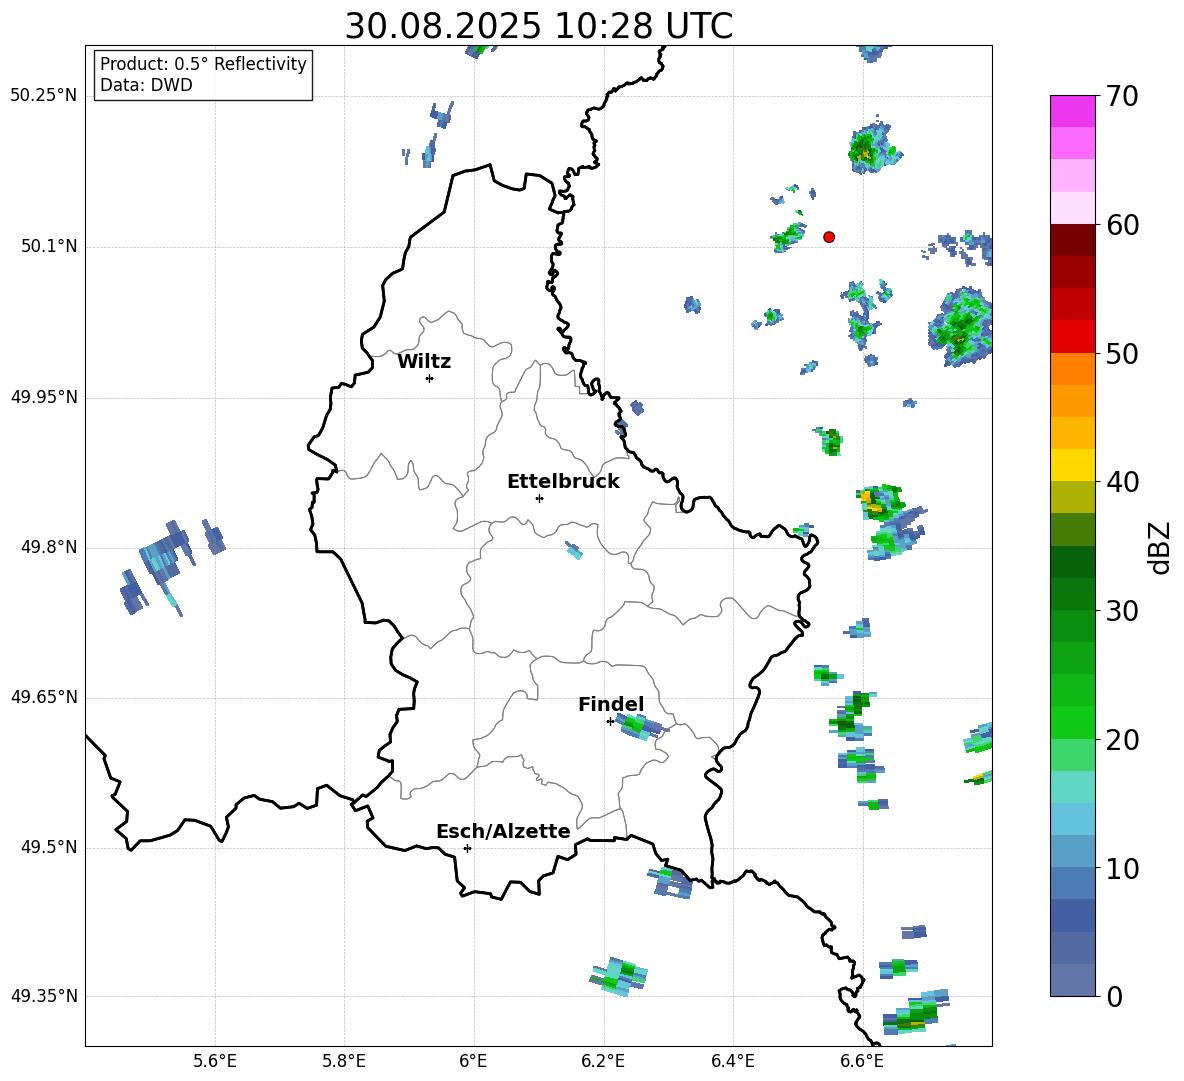Click the colorbar tick label 30
The width and height of the screenshot is (1184, 1081).
tap(1123, 611)
